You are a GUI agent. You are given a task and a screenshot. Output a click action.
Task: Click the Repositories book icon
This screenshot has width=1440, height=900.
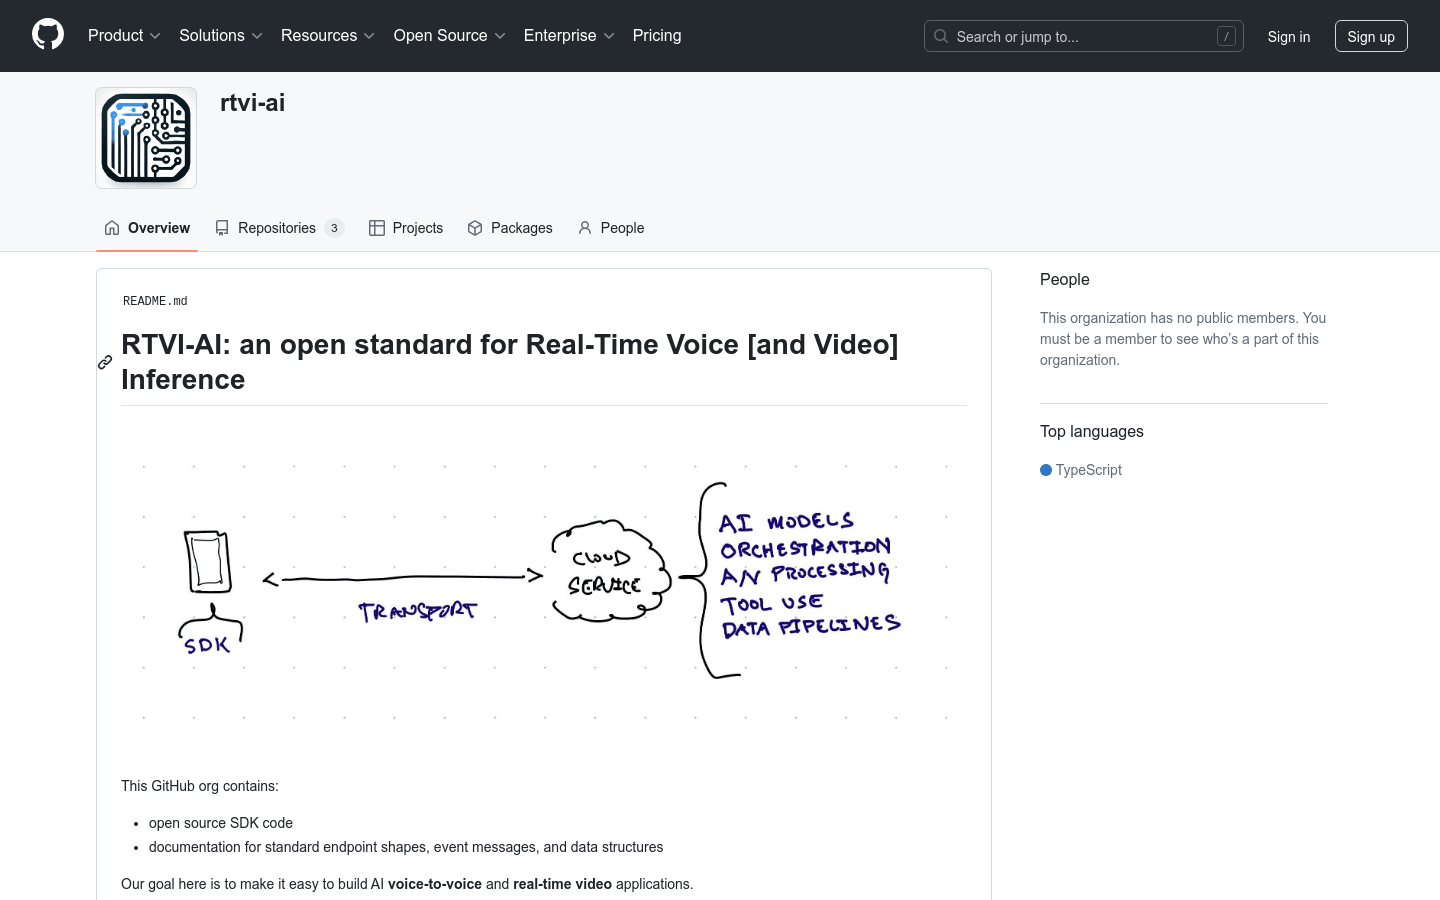click(x=222, y=228)
